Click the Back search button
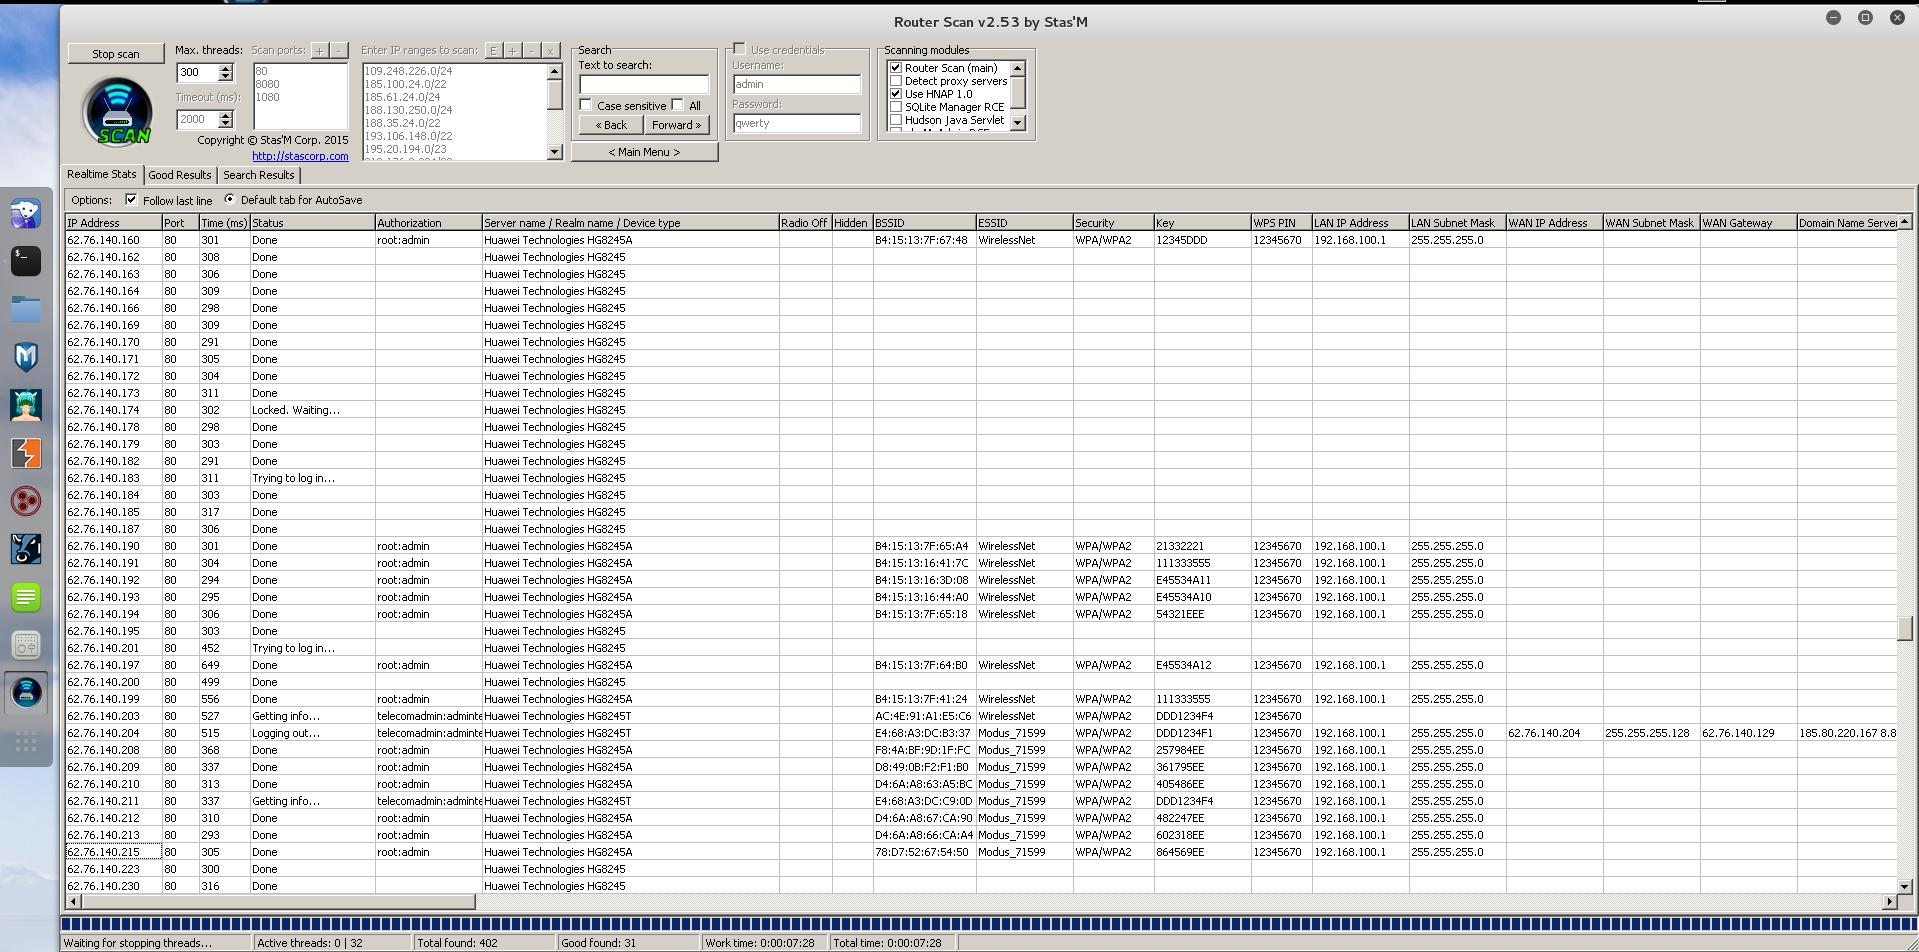The width and height of the screenshot is (1919, 952). [x=611, y=125]
